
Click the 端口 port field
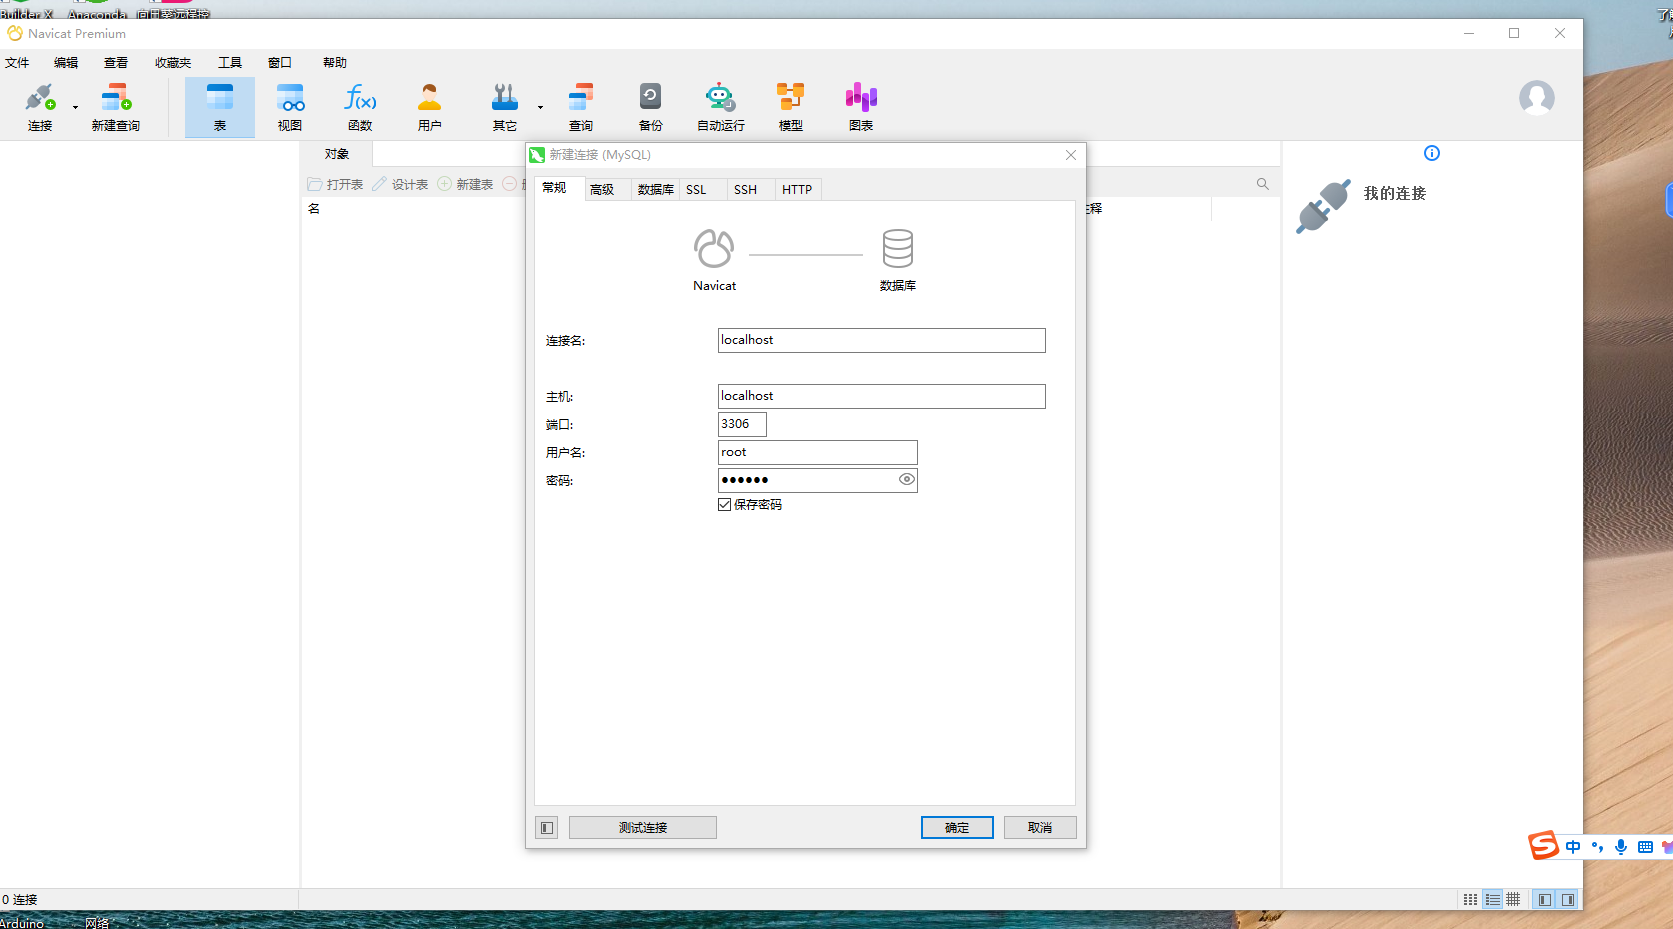click(742, 424)
